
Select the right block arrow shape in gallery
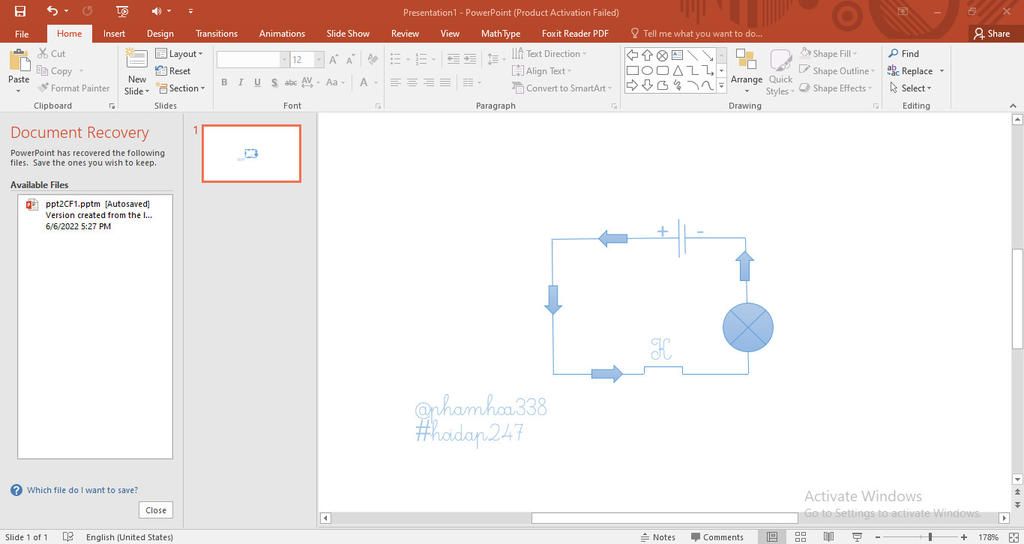point(632,85)
